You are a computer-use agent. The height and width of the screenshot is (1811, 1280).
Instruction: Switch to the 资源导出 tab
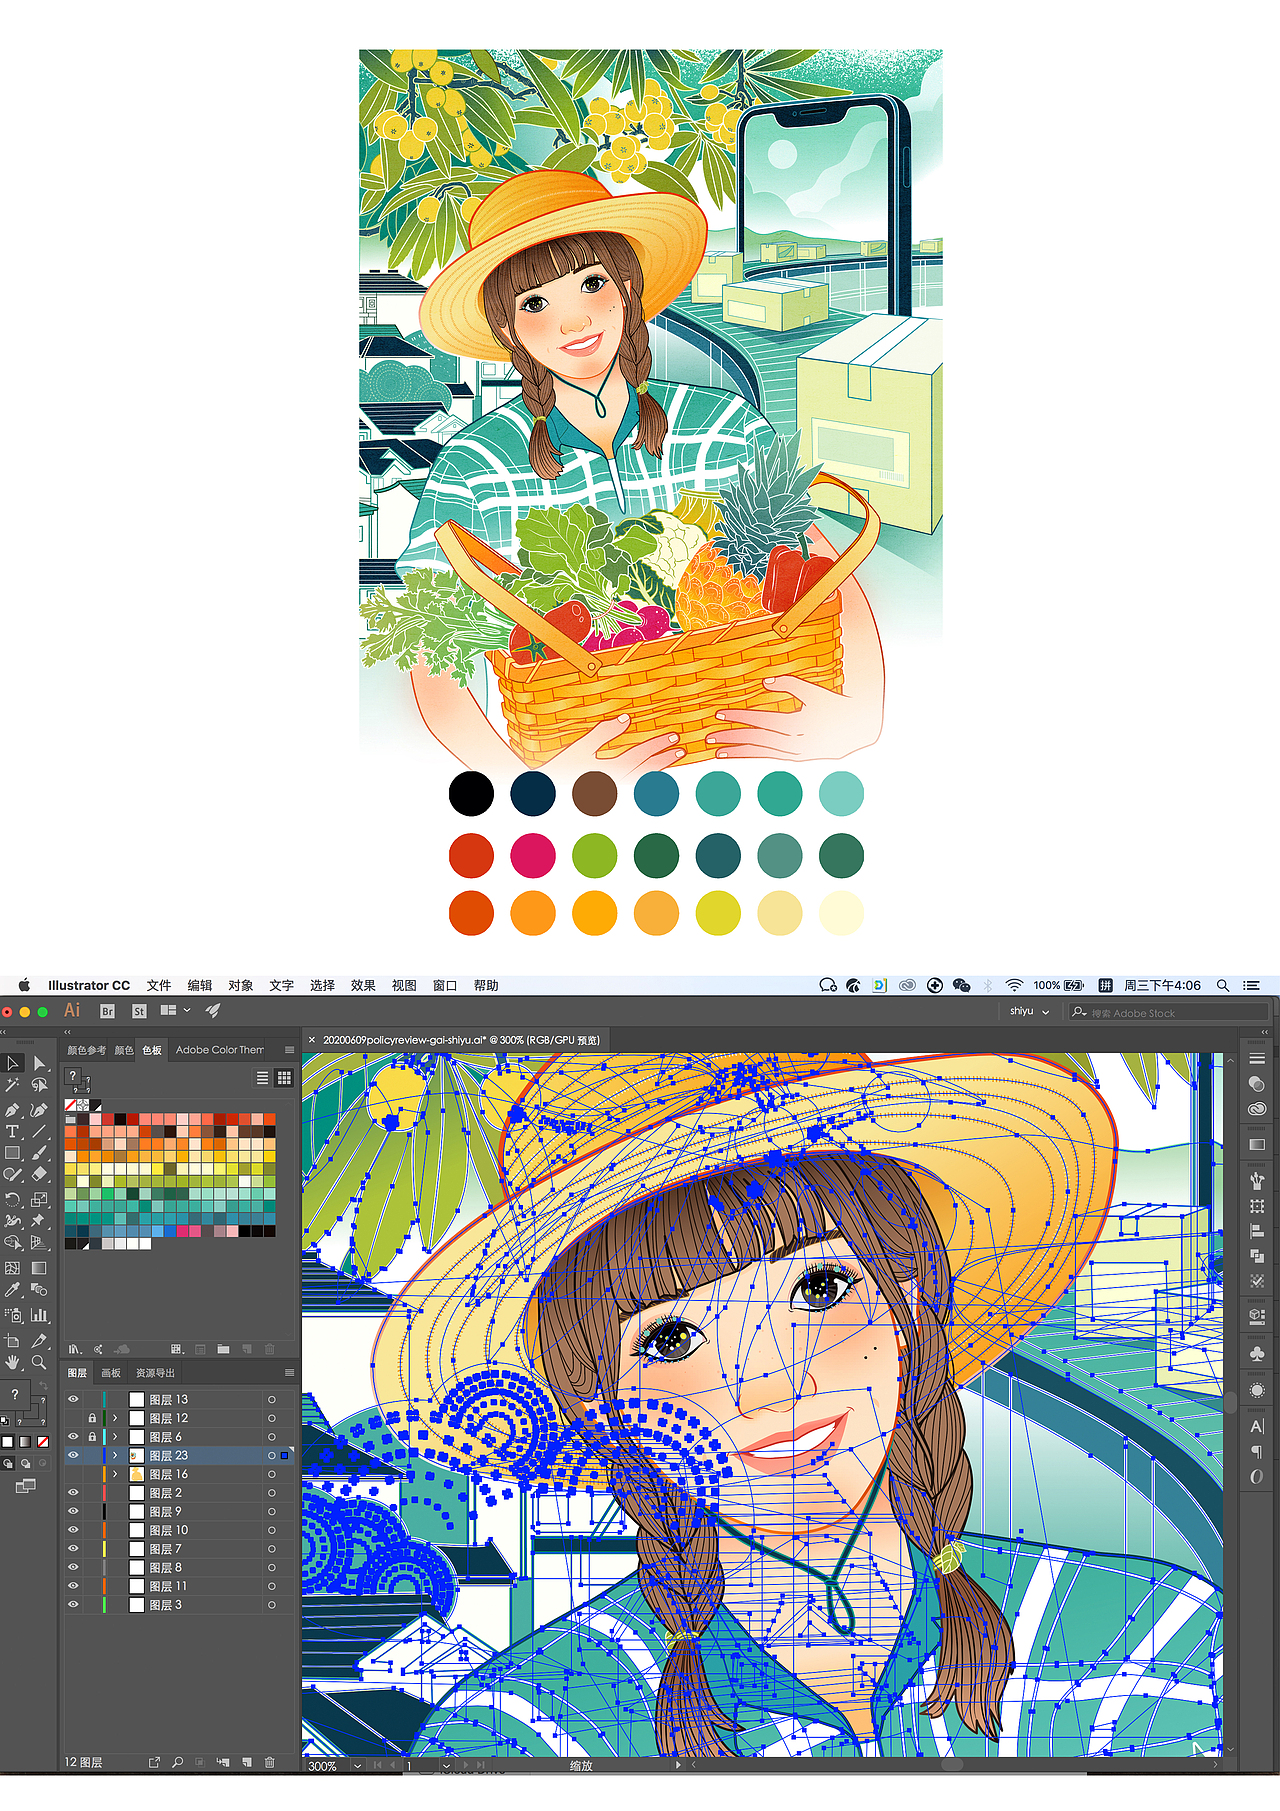point(155,1373)
